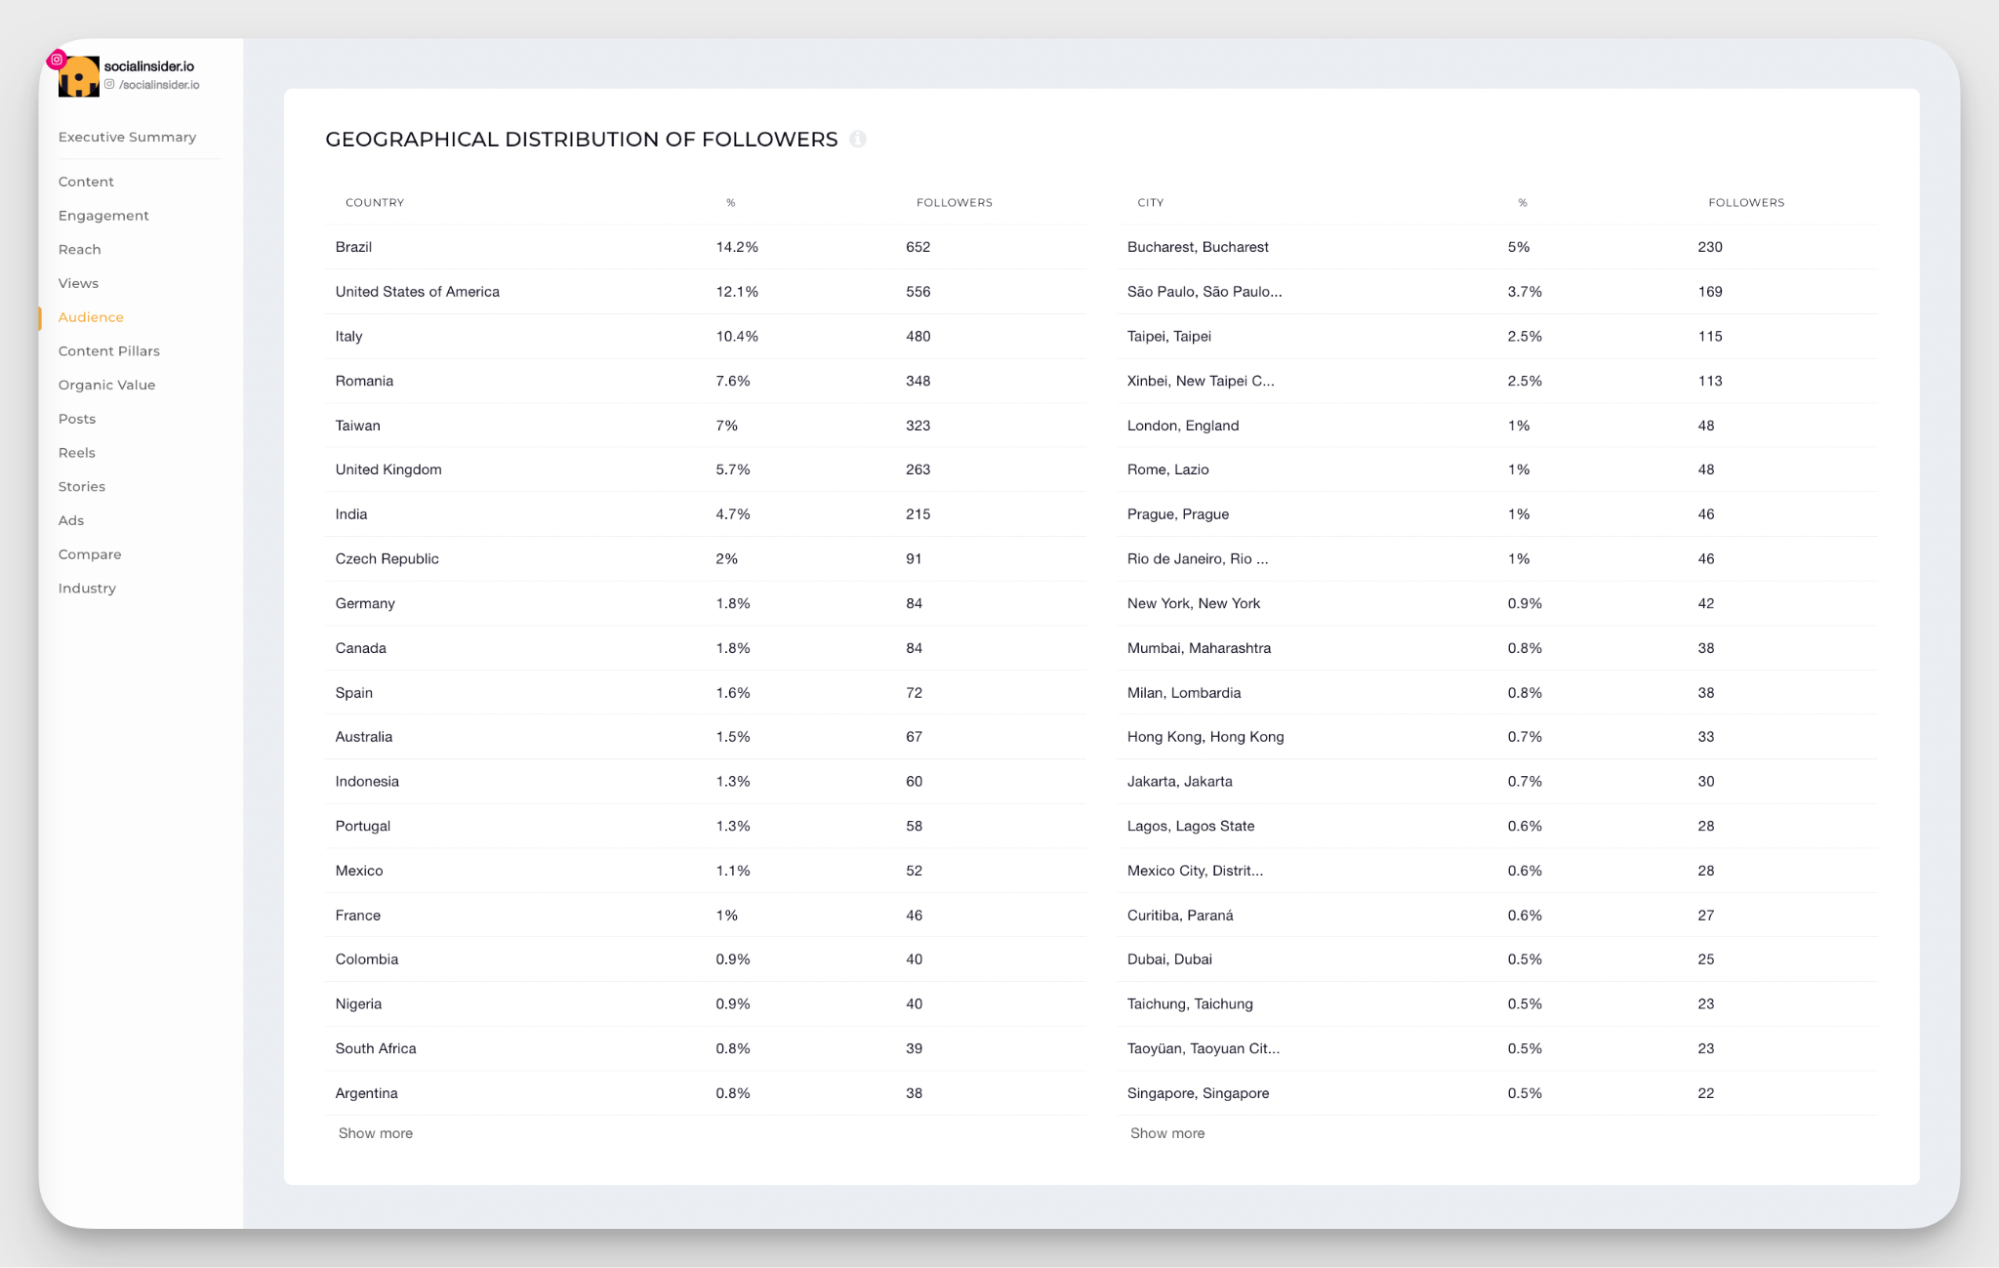
Task: Open the Stories report section
Action: click(x=81, y=486)
